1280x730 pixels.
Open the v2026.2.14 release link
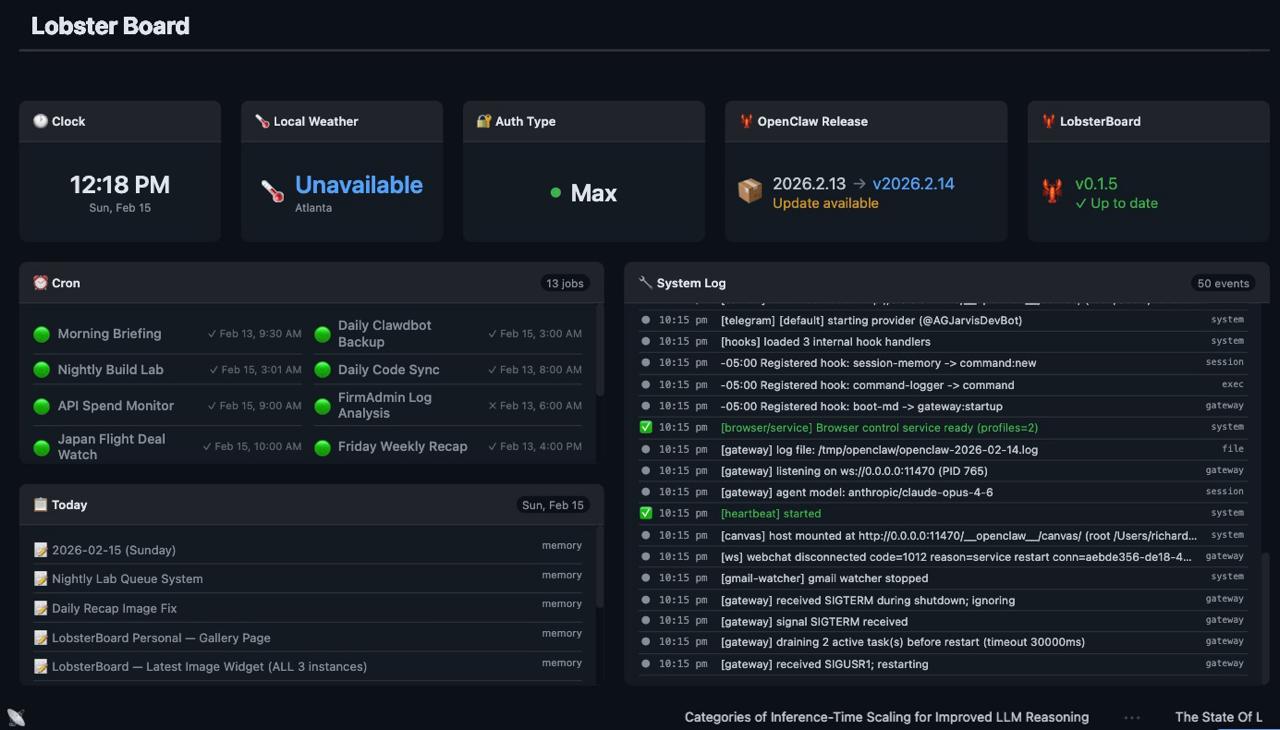(x=913, y=183)
